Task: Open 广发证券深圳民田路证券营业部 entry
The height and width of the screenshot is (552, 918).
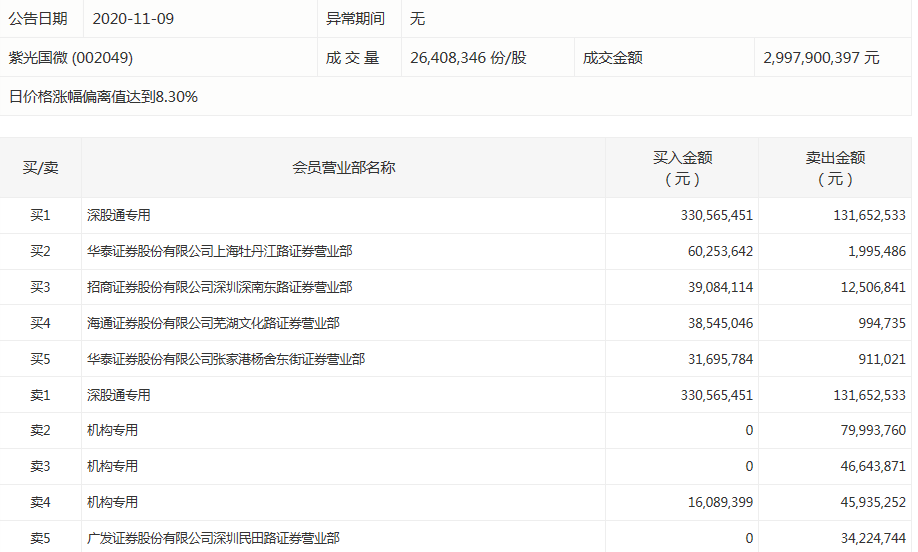Action: point(213,539)
